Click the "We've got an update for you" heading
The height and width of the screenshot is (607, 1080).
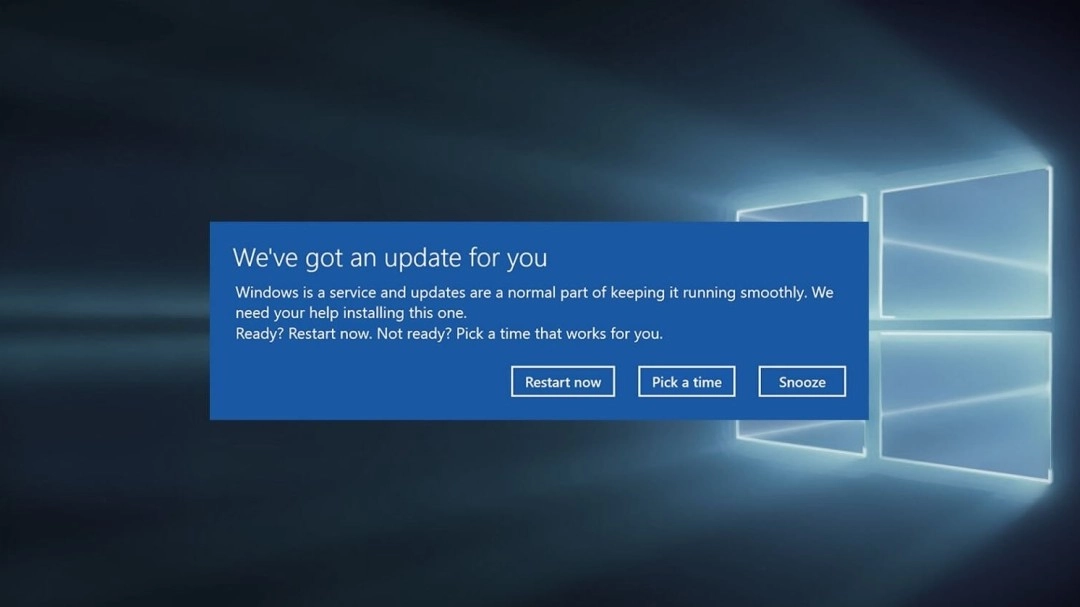coord(389,257)
